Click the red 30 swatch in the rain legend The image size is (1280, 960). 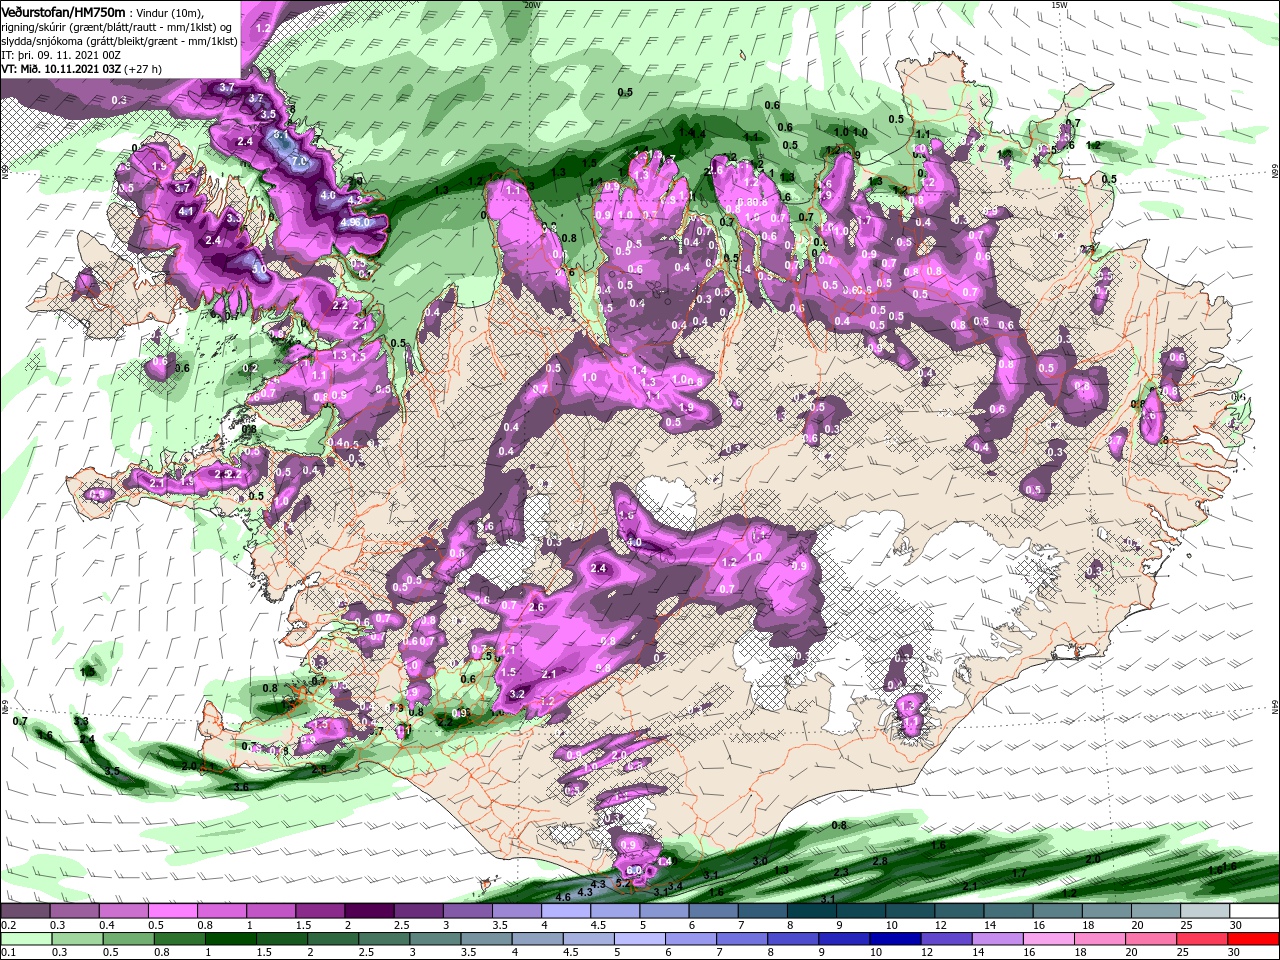1254,939
